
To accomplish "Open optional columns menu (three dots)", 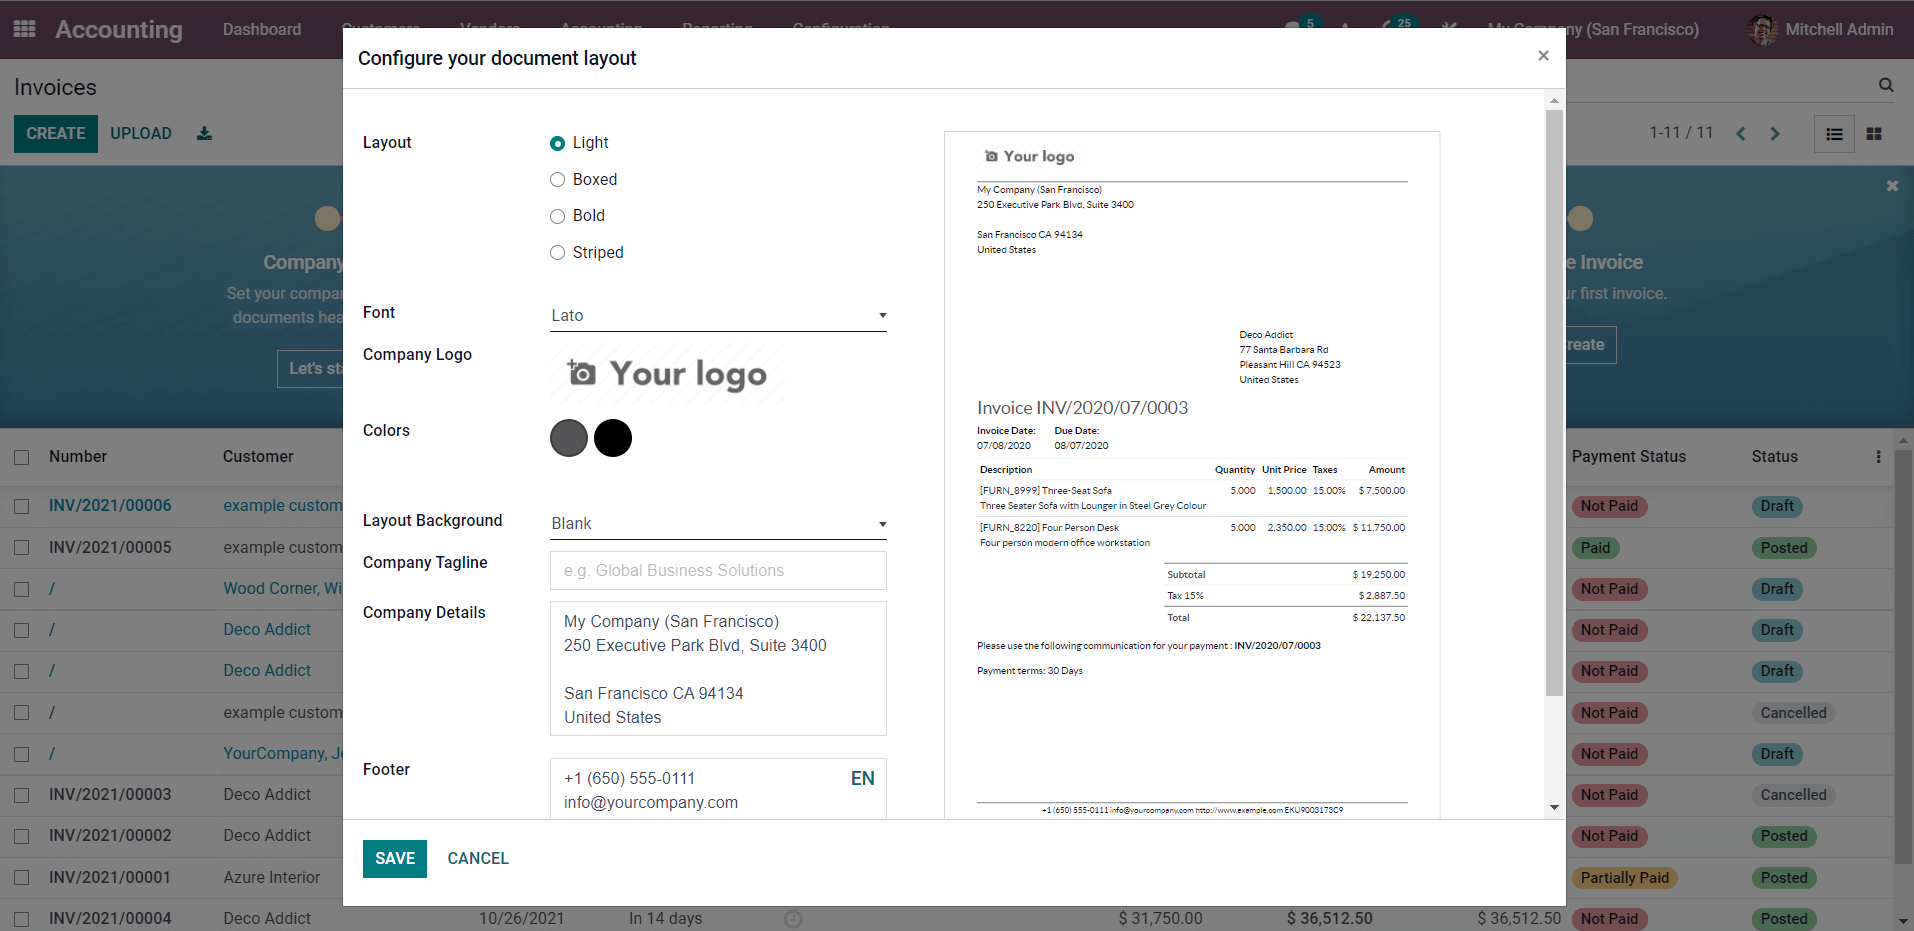I will coord(1878,457).
